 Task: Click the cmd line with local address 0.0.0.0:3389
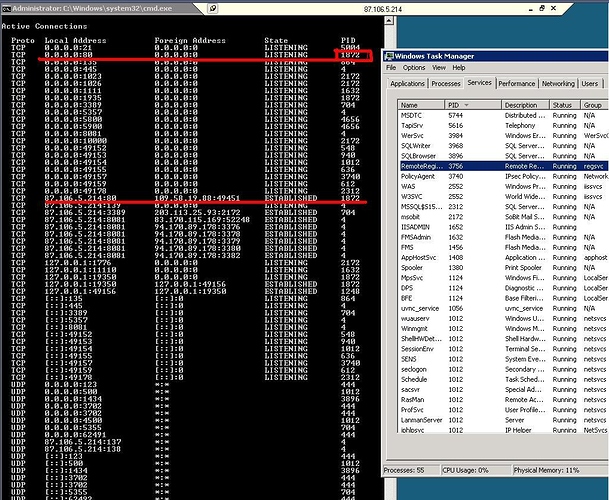(183, 105)
